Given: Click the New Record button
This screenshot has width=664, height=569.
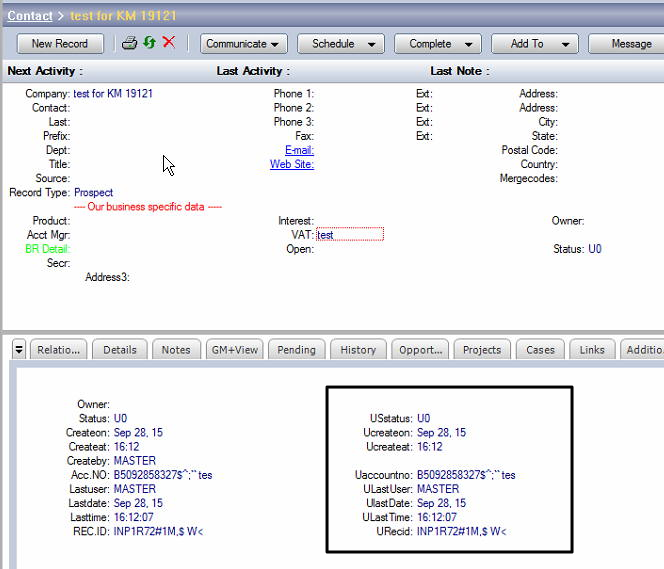Looking at the screenshot, I should [x=60, y=44].
